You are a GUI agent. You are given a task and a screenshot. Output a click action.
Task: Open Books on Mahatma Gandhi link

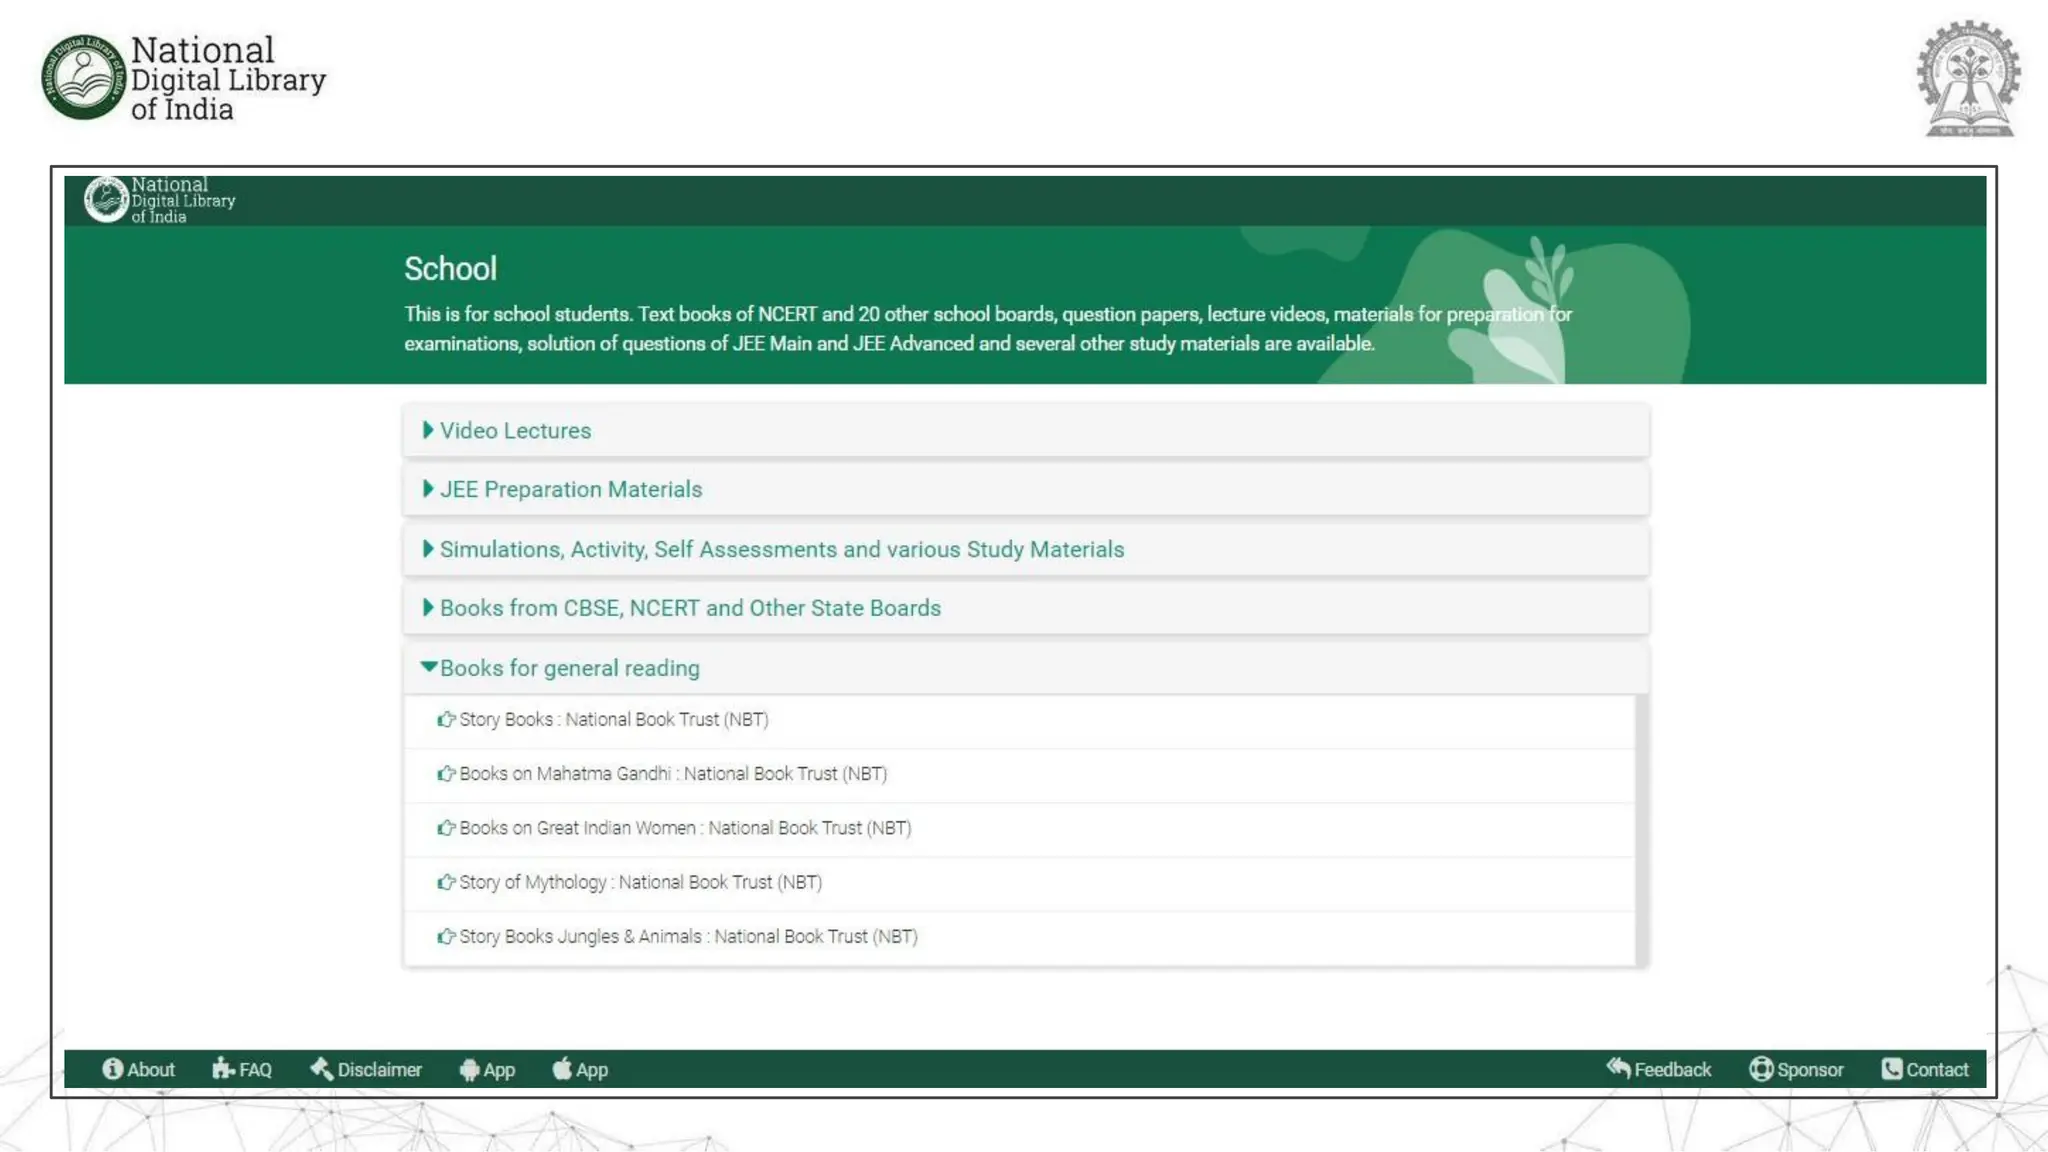(x=672, y=774)
